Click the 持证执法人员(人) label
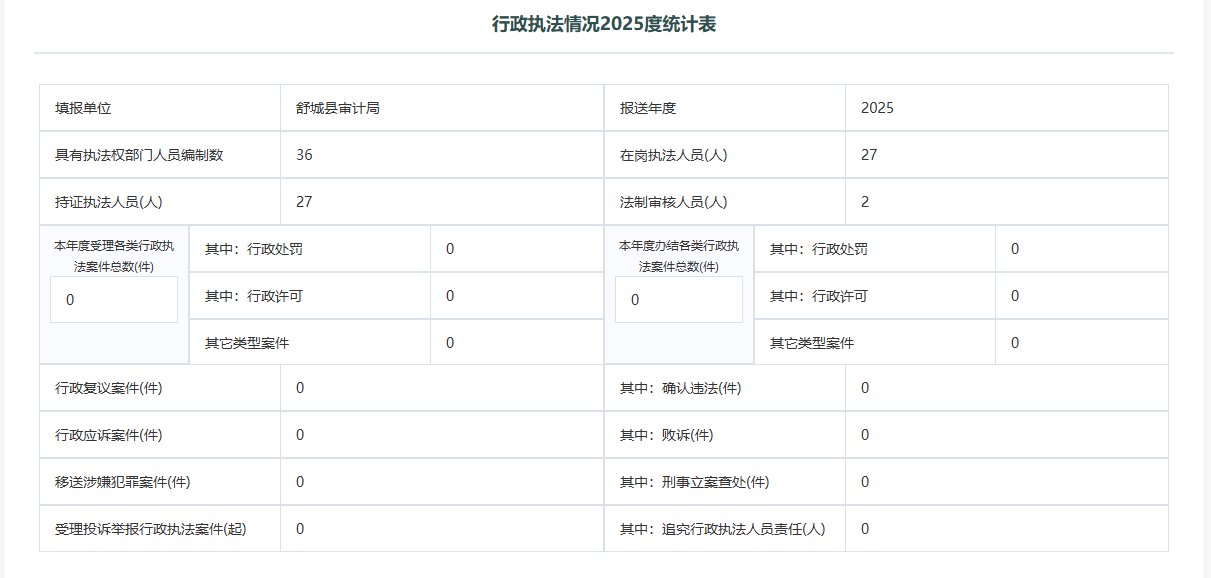The width and height of the screenshot is (1211, 578). [109, 202]
